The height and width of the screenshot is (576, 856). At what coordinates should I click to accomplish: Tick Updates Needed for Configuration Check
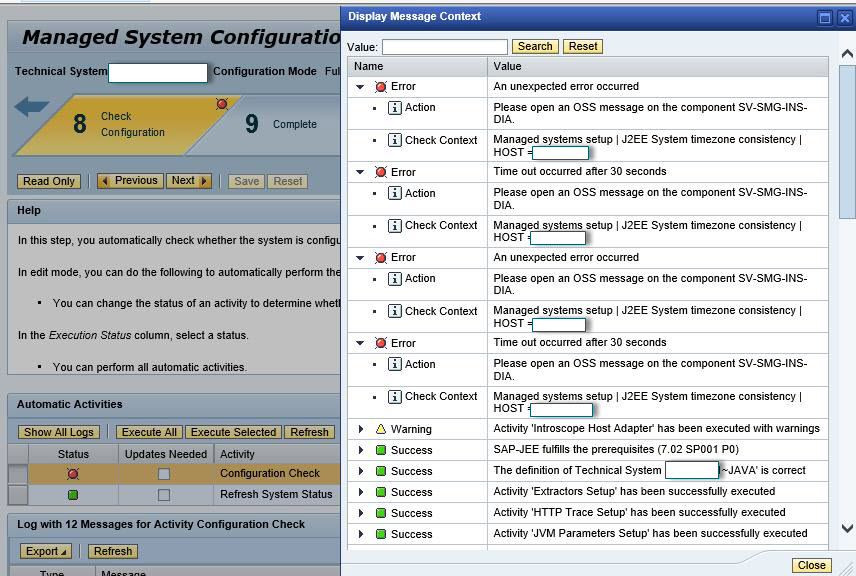164,474
